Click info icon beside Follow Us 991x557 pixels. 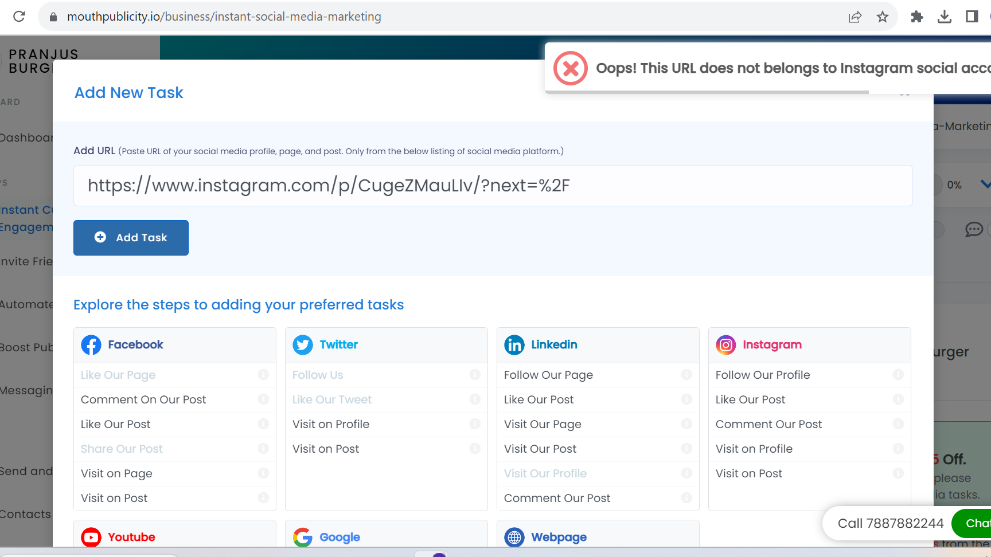pos(475,375)
